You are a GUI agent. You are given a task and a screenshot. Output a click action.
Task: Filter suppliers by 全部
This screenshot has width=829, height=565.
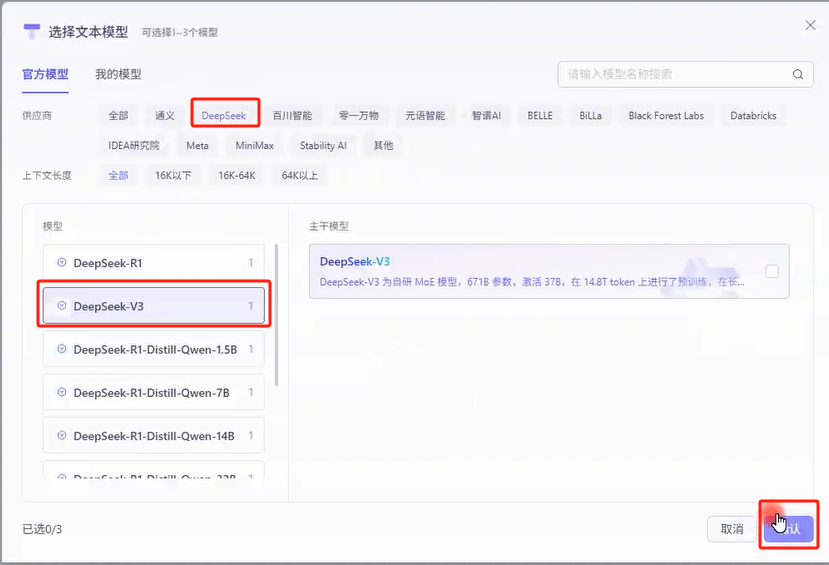118,116
